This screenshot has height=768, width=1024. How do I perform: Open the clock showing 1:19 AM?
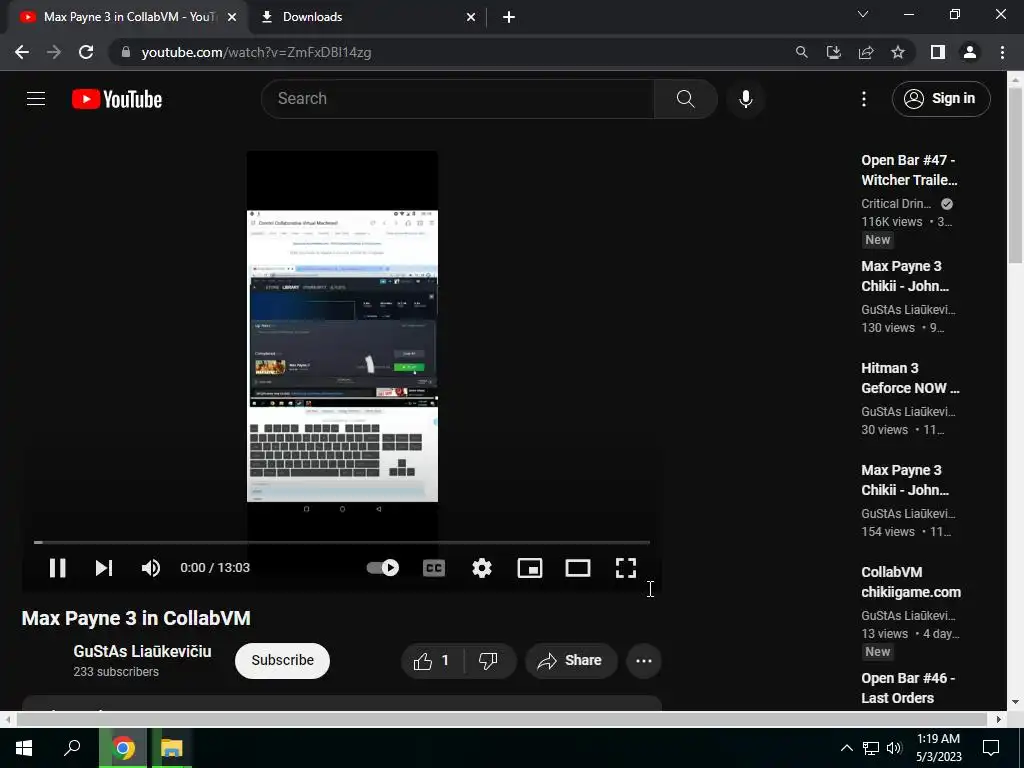[x=938, y=748]
